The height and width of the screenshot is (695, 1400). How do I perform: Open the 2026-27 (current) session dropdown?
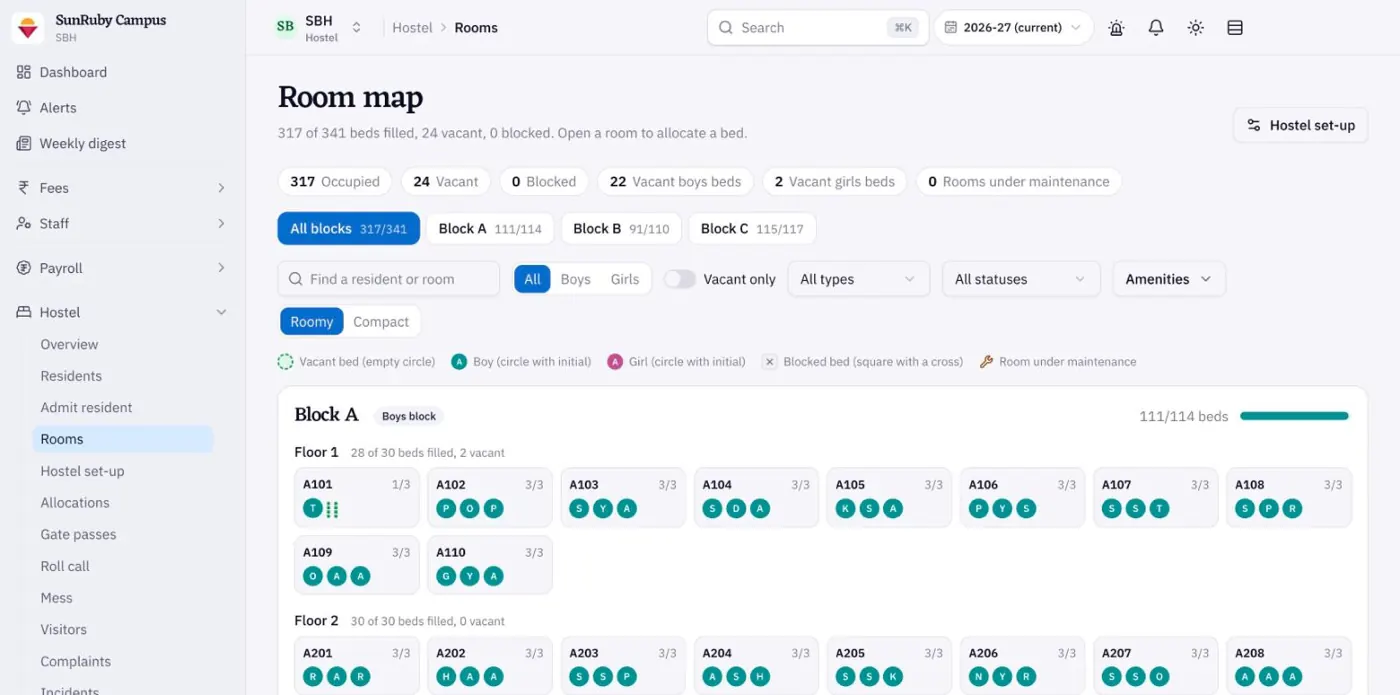coord(1013,28)
